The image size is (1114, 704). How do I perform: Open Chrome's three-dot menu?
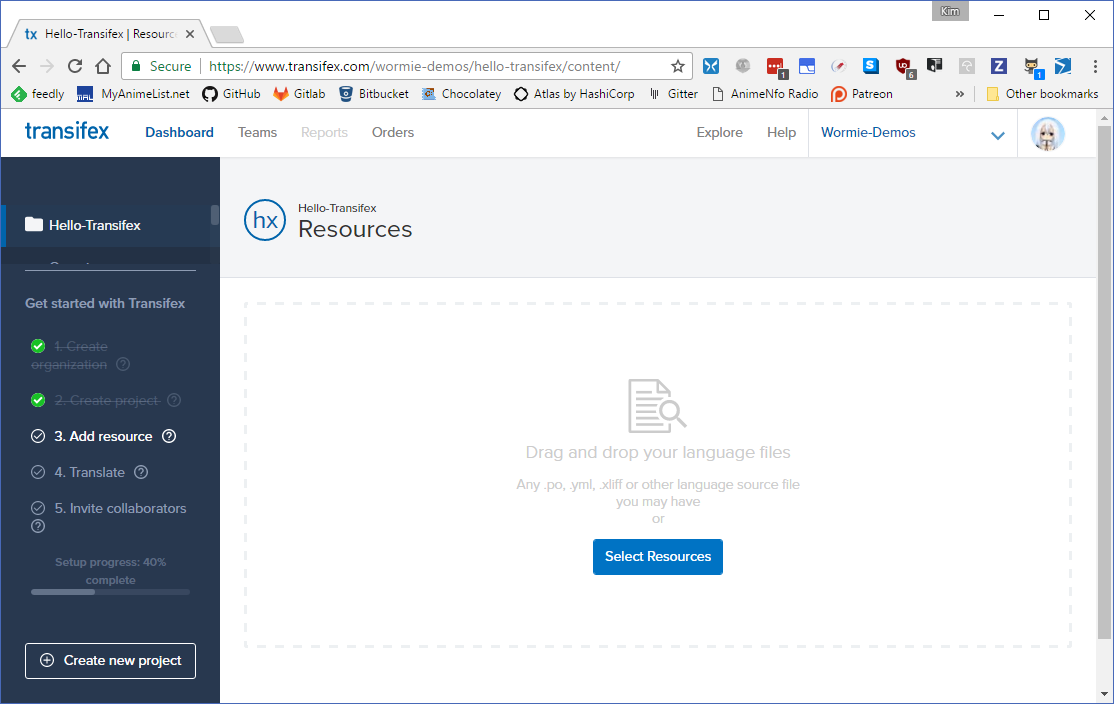pos(1095,66)
